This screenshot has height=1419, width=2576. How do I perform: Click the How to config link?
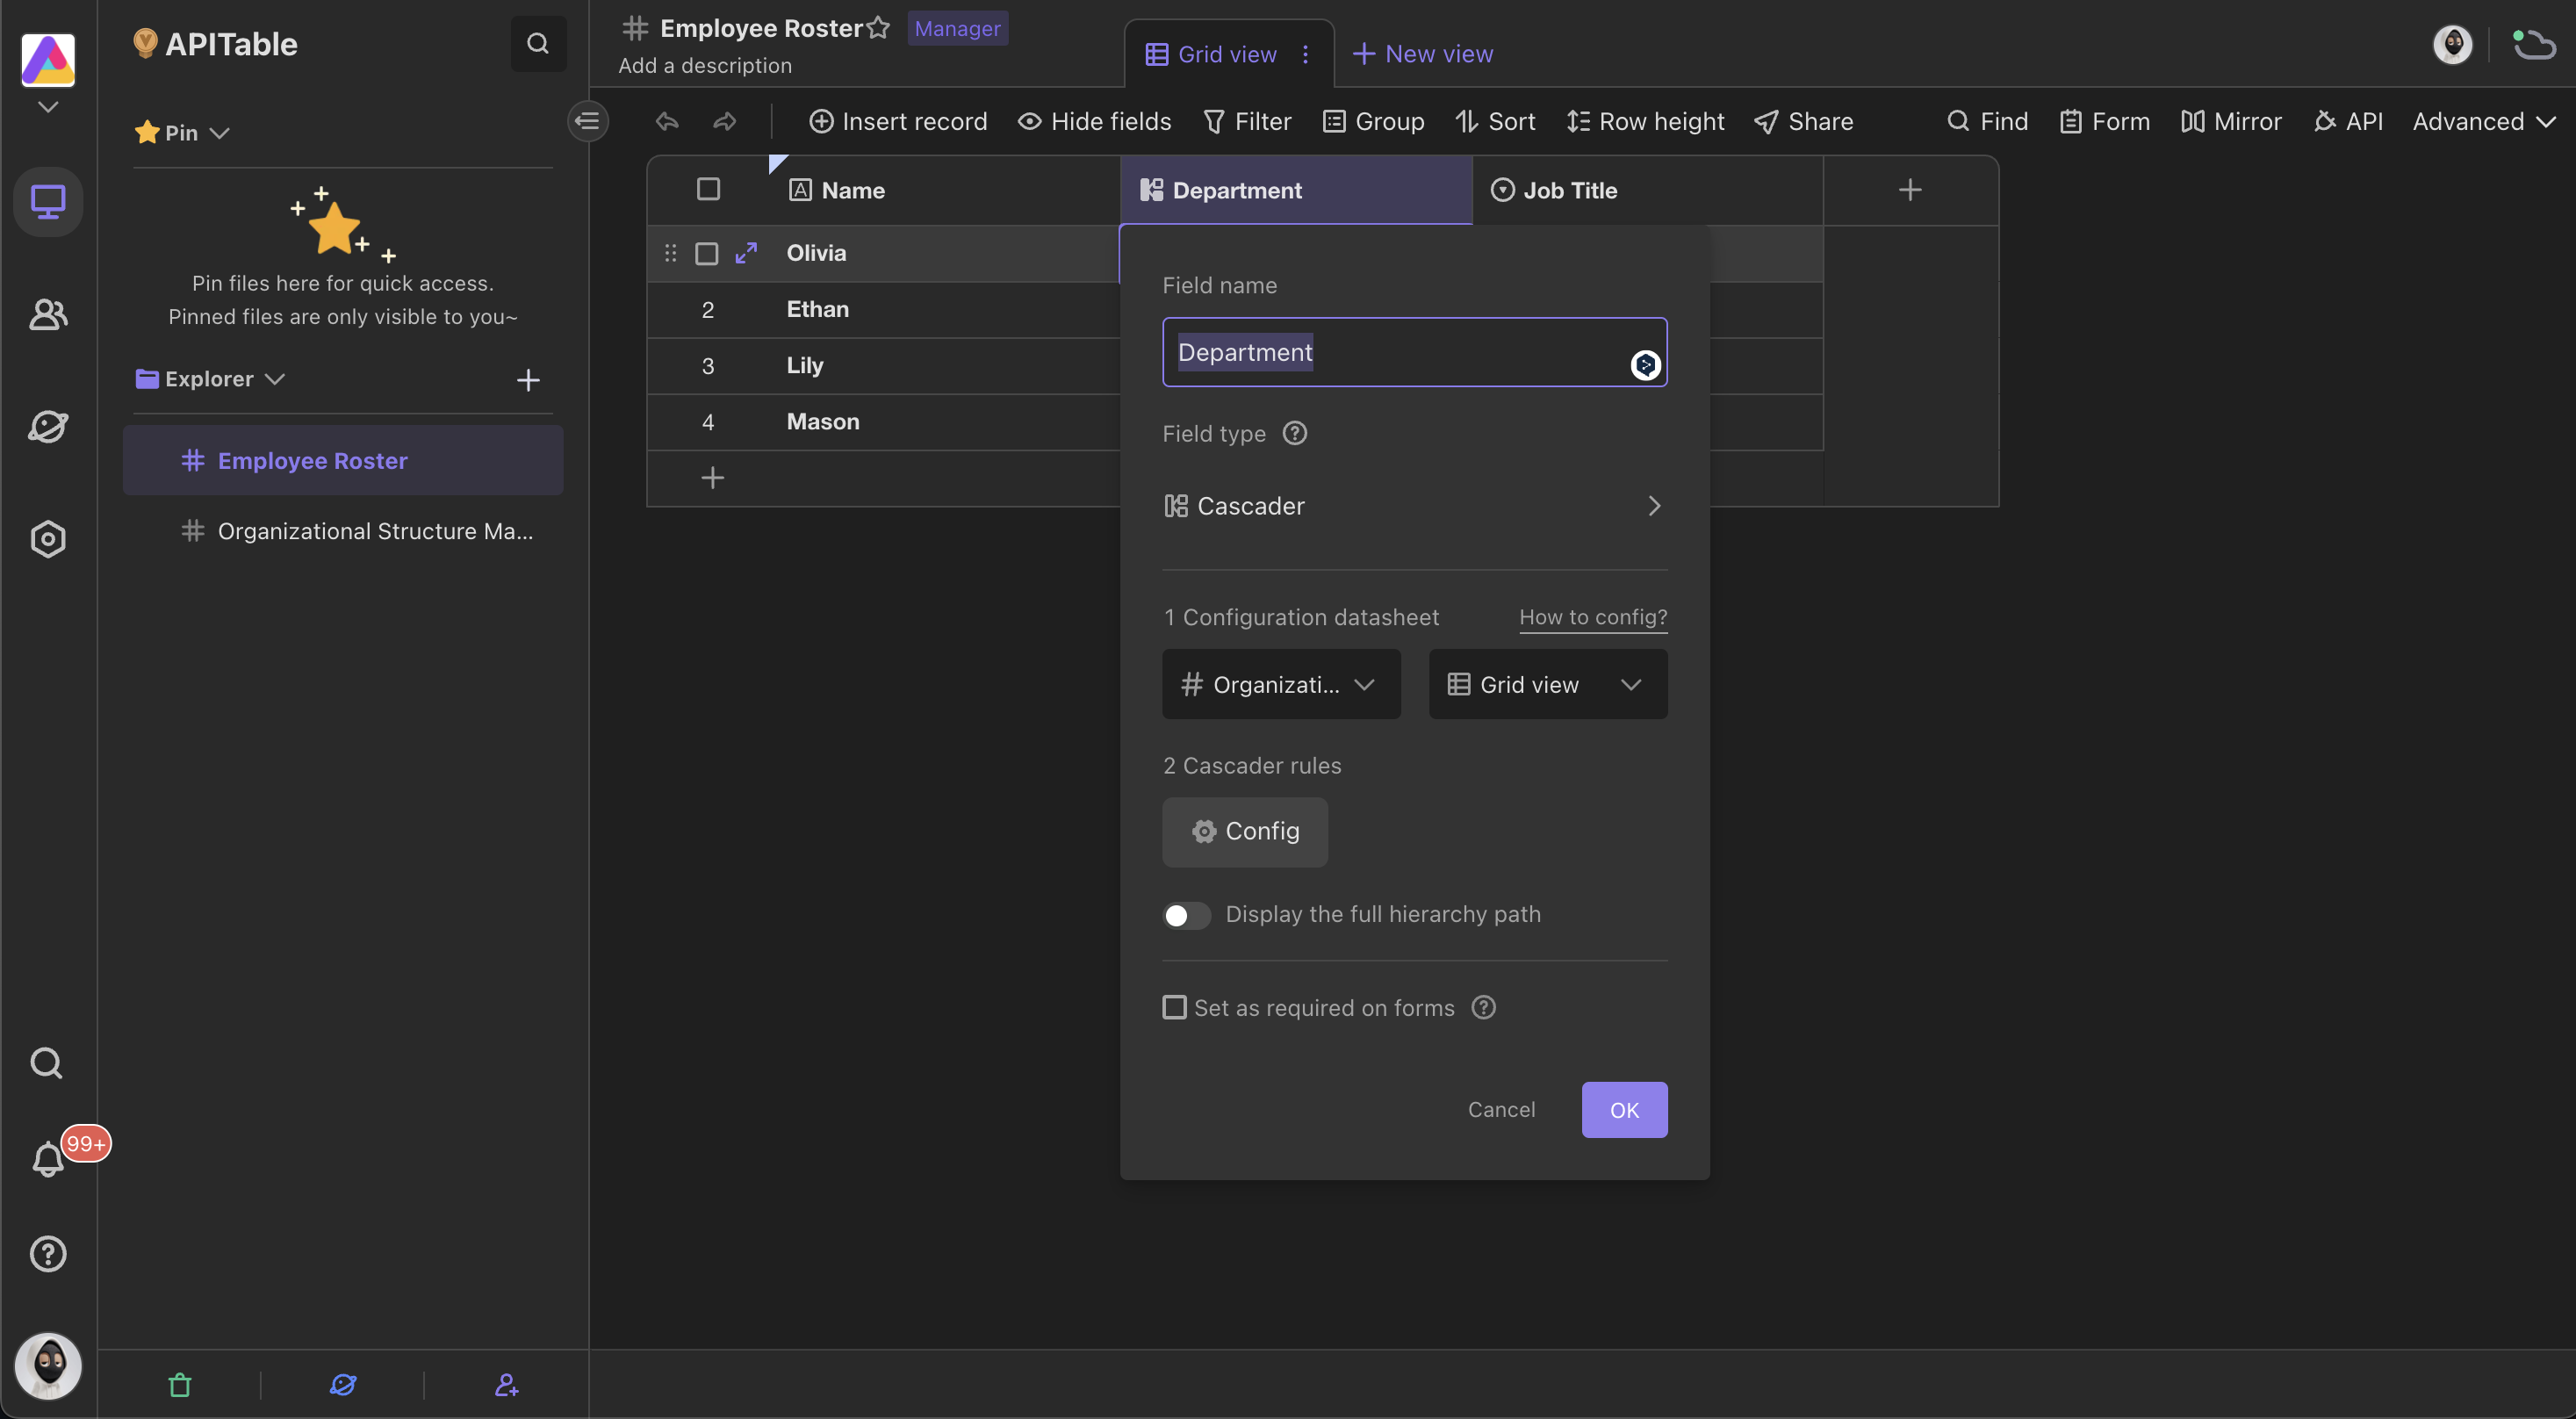coord(1589,617)
